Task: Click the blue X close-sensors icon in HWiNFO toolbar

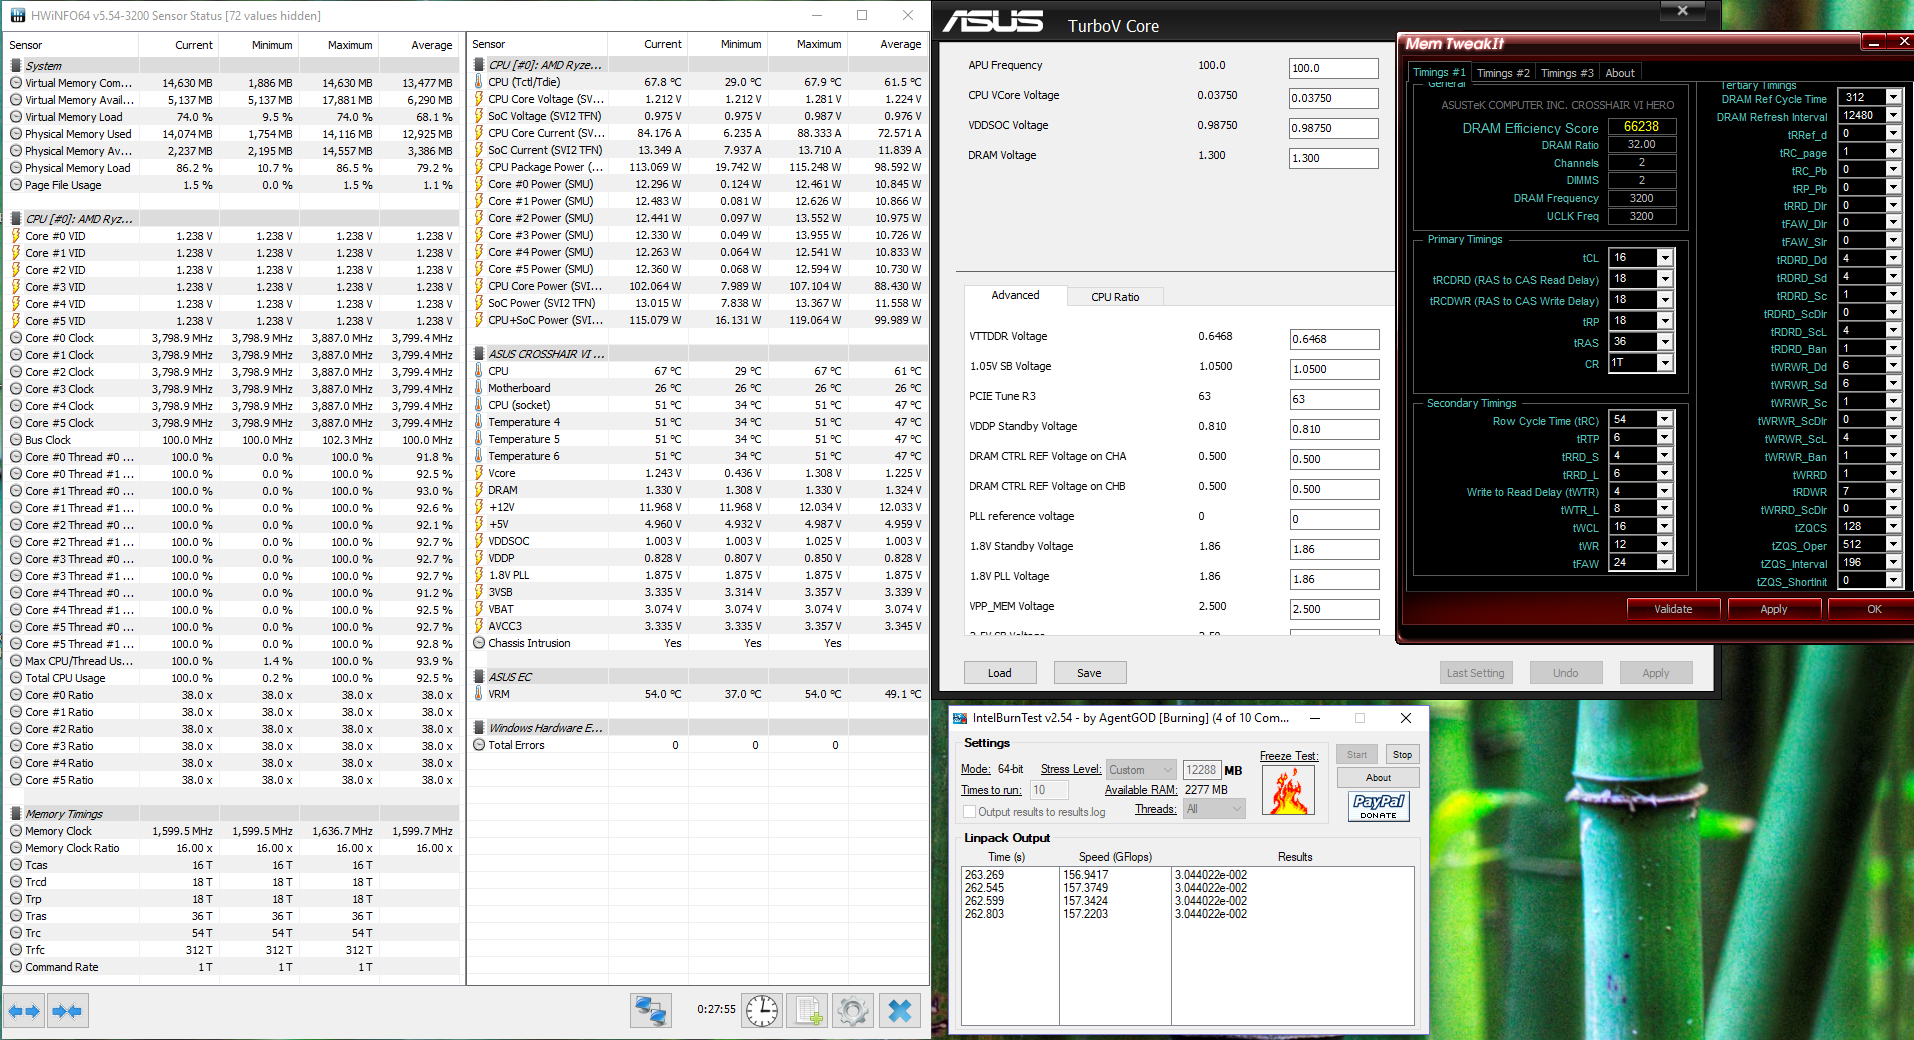Action: click(899, 1011)
